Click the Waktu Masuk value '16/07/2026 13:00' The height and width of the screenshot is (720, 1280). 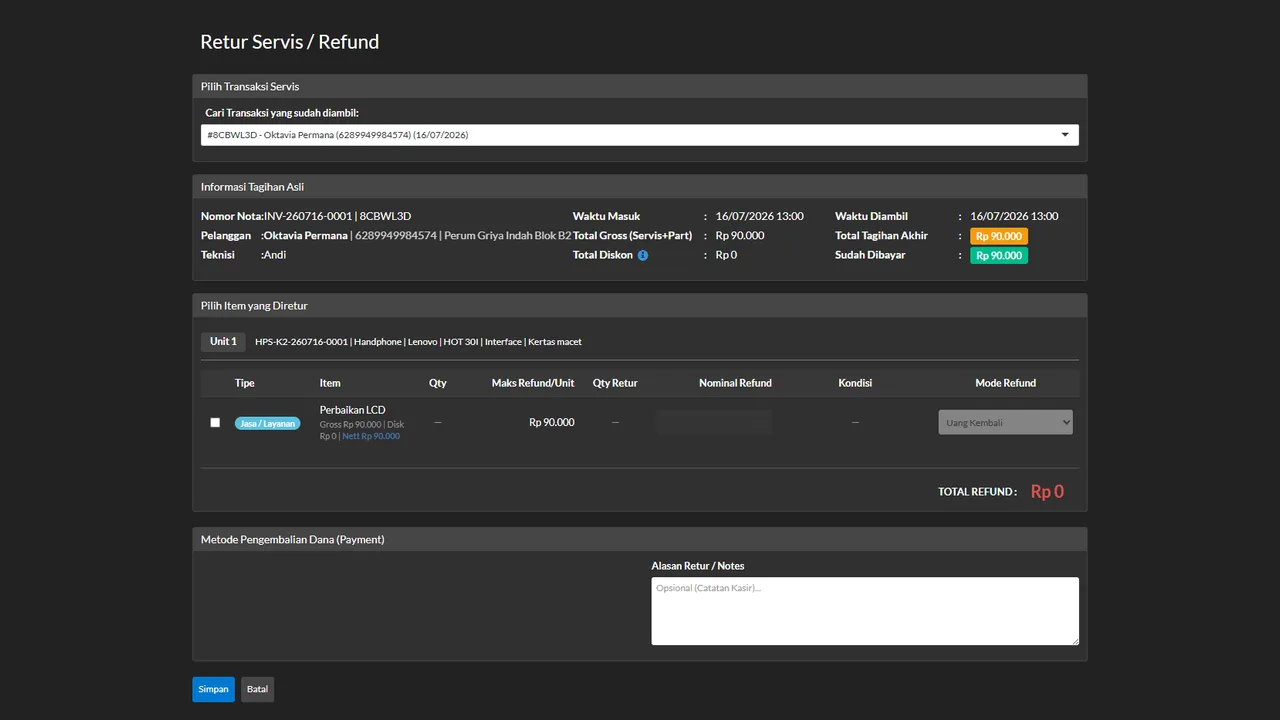point(760,216)
